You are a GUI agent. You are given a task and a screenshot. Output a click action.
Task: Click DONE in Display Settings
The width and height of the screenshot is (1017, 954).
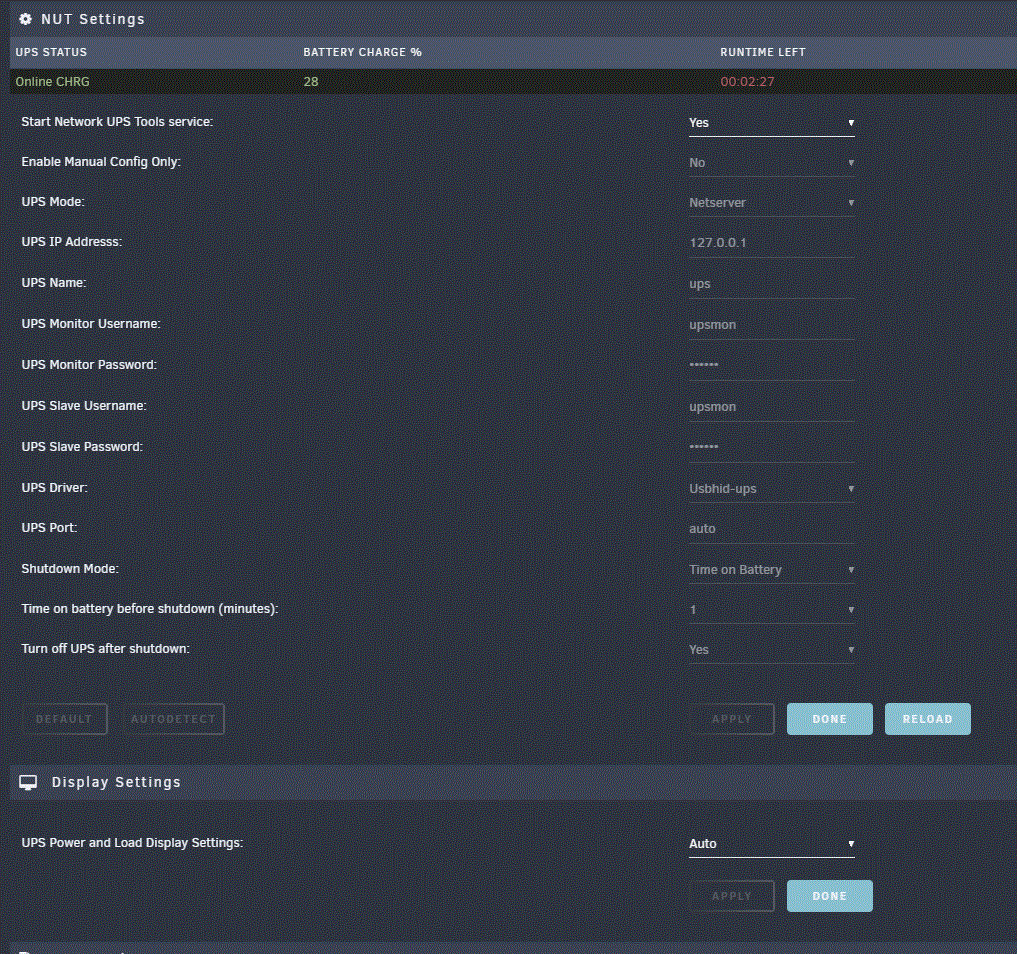(830, 896)
